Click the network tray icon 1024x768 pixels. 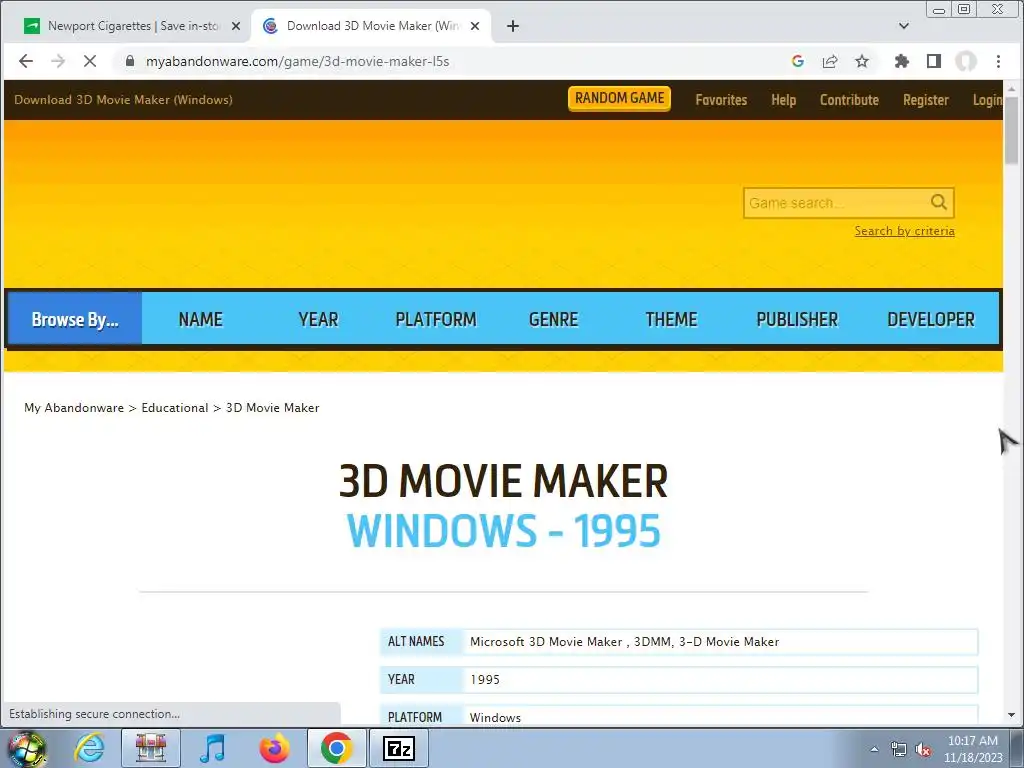pos(899,750)
